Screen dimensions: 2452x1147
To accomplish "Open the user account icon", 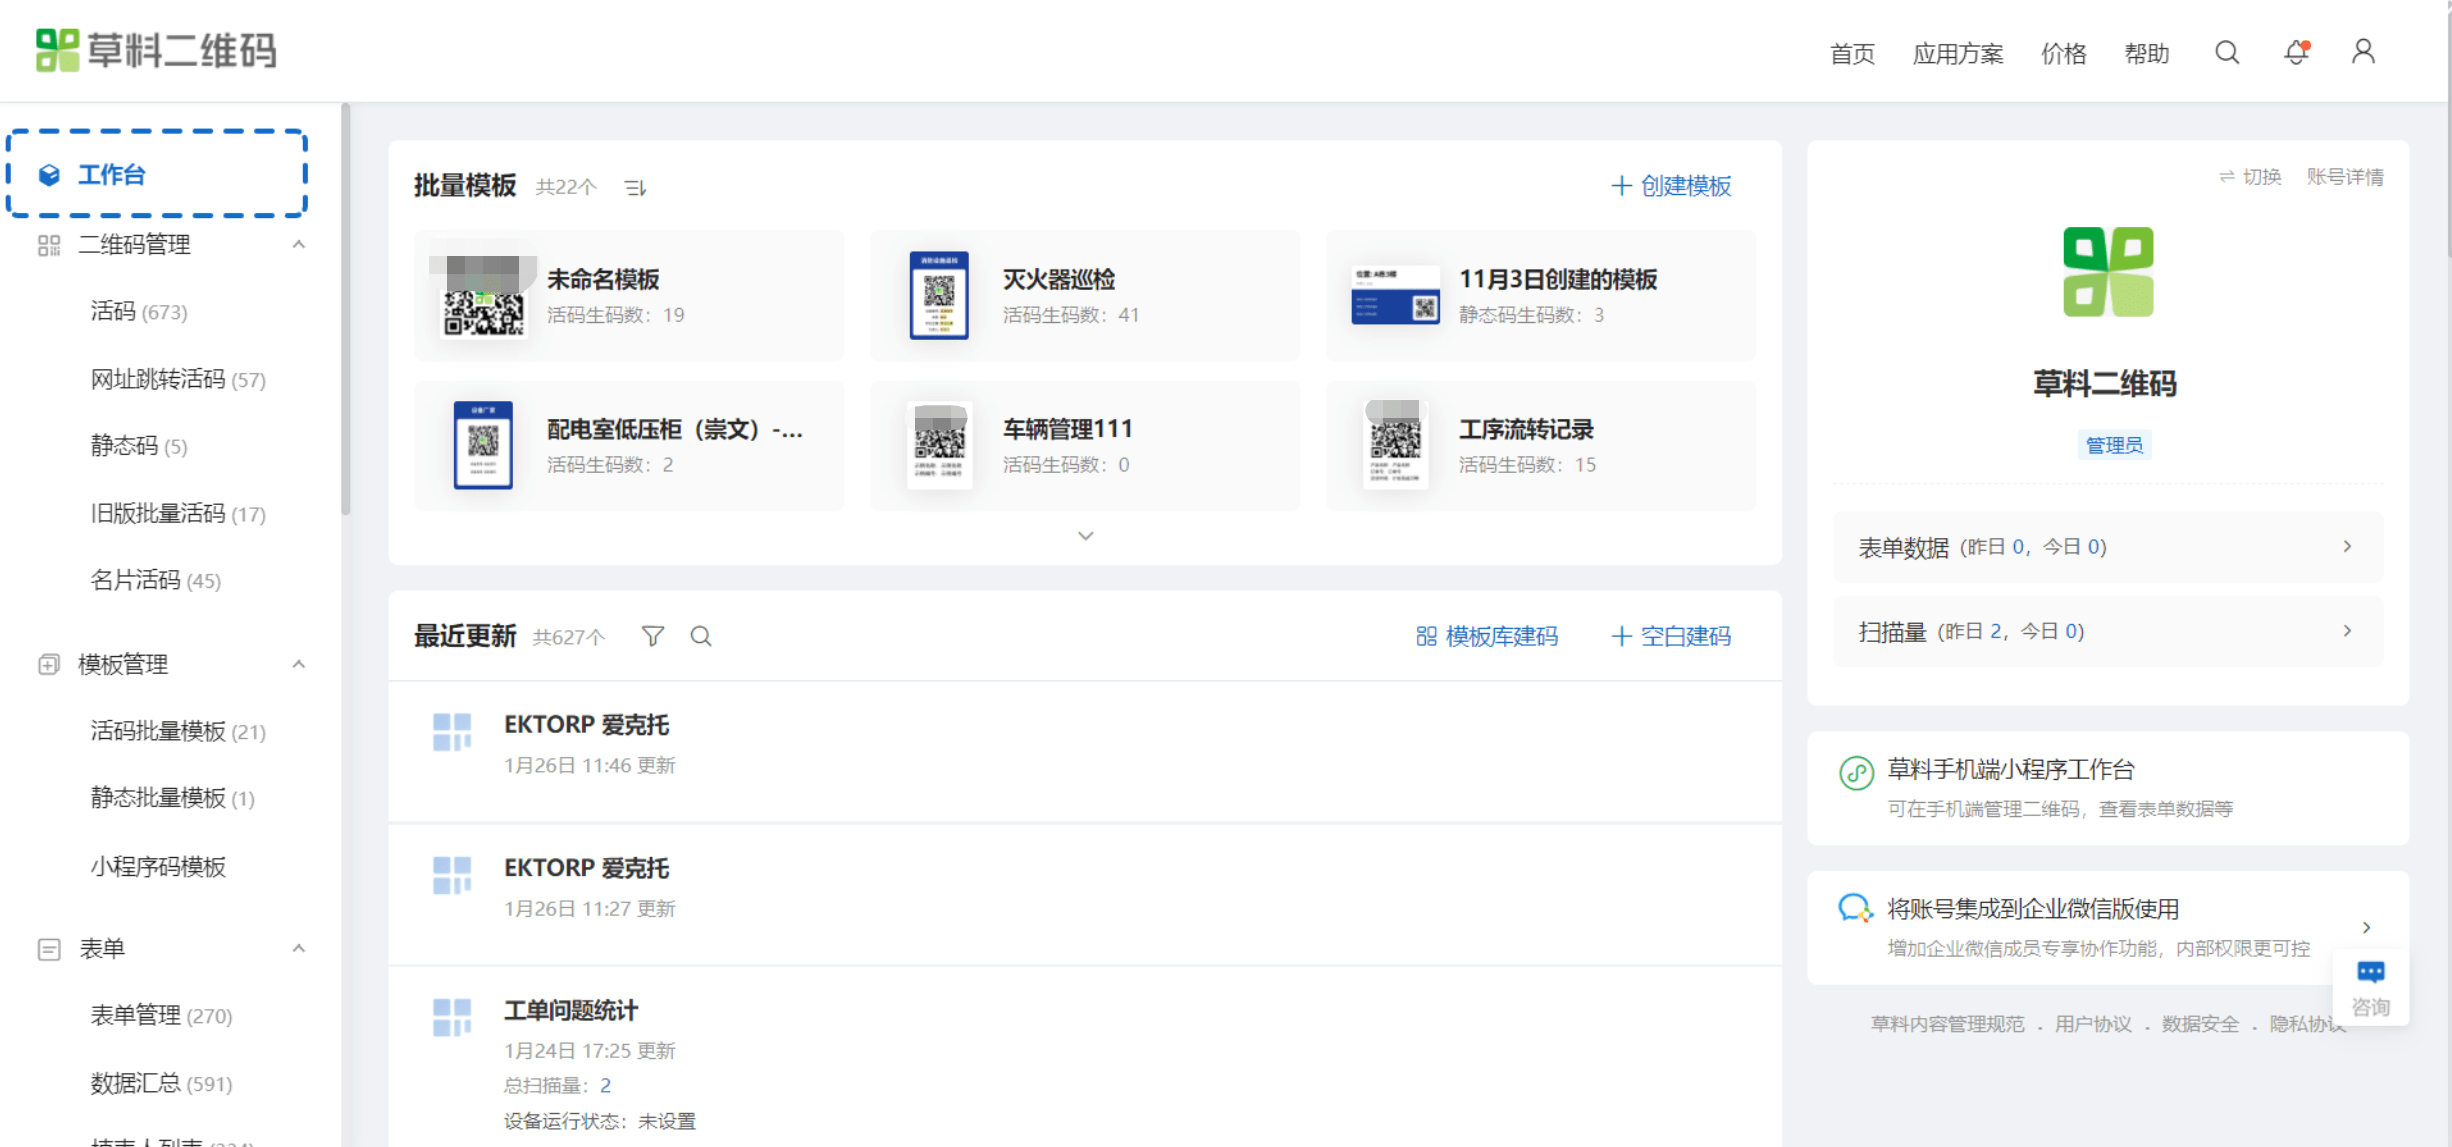I will coord(2363,52).
